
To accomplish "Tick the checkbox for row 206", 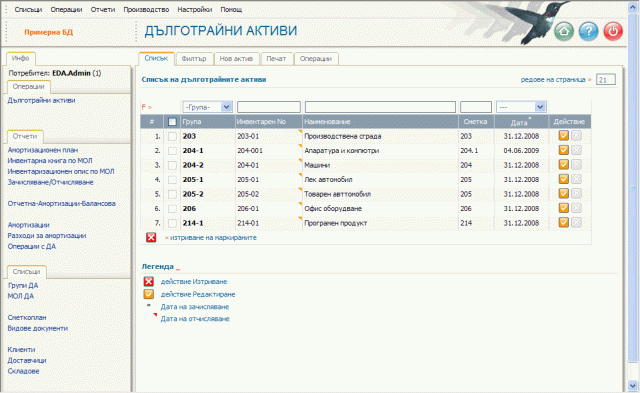I will point(172,209).
